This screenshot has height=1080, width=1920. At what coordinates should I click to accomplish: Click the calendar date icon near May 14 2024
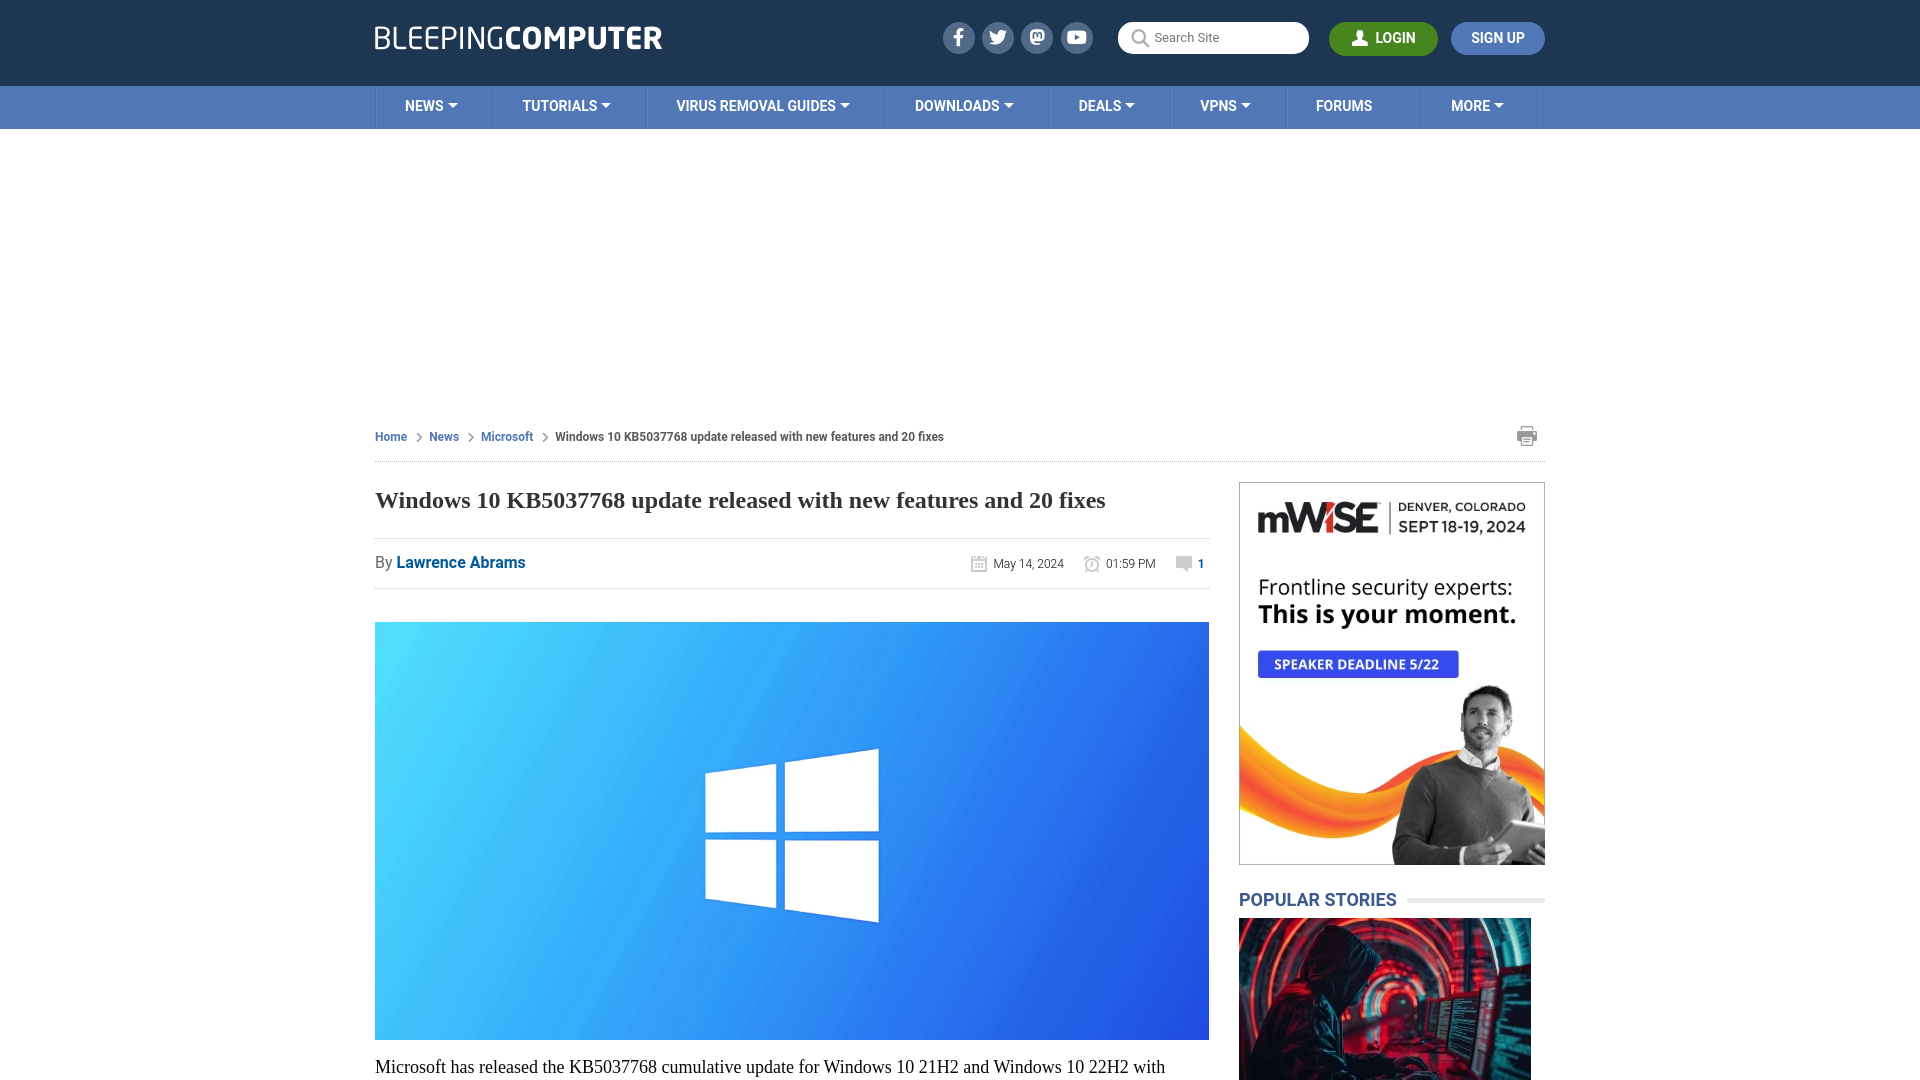(978, 563)
